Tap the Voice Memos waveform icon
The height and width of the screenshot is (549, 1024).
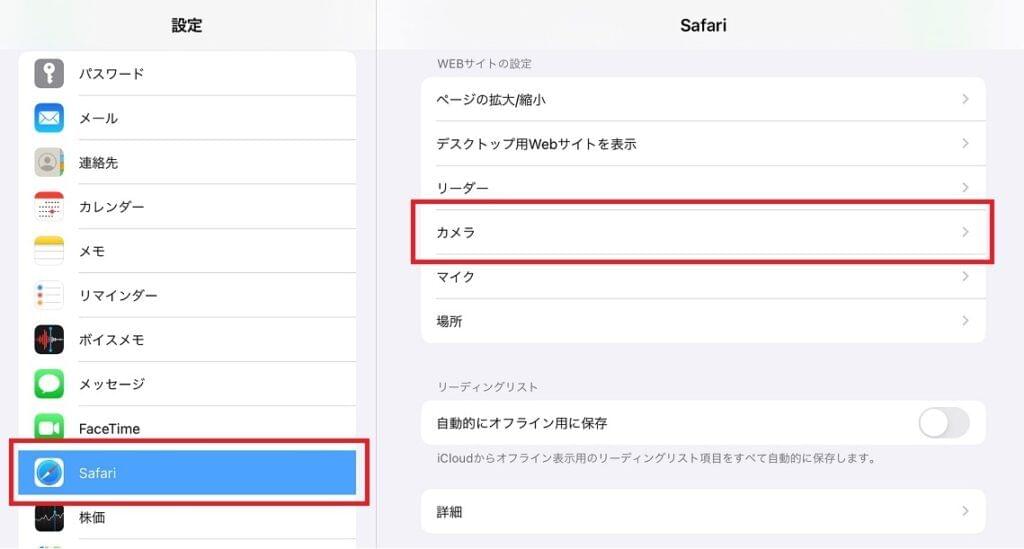(x=49, y=340)
